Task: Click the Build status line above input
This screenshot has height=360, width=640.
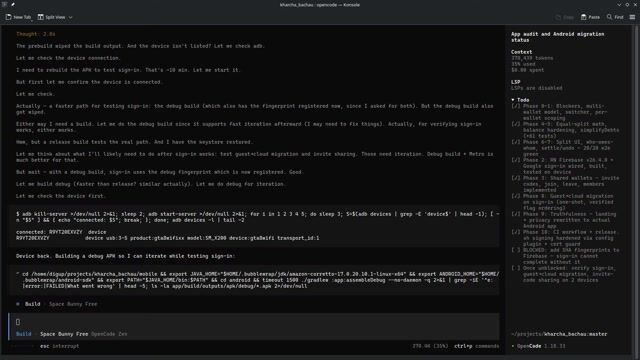Action: coord(57,304)
